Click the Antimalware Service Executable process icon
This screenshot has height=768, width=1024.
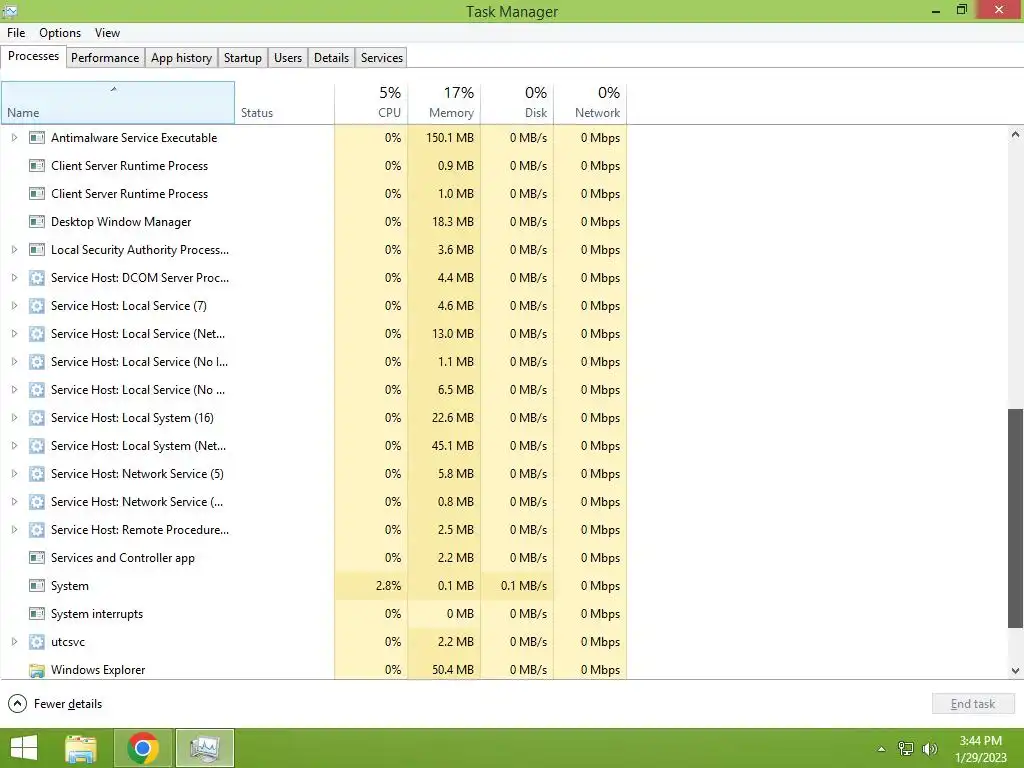click(37, 138)
